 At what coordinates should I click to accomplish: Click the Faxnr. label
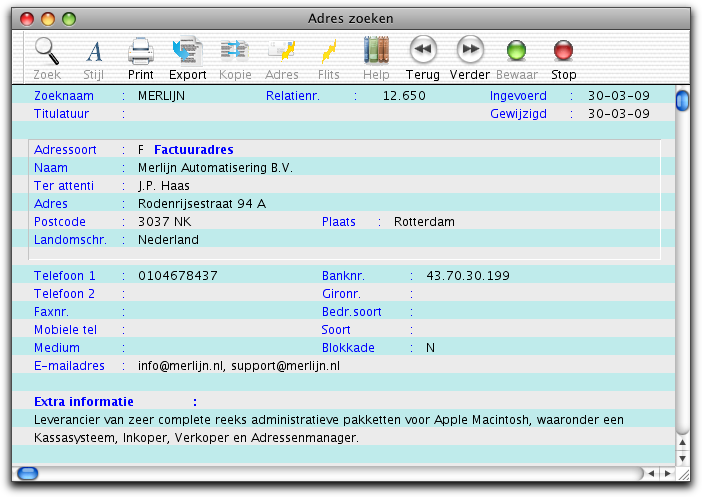click(51, 312)
